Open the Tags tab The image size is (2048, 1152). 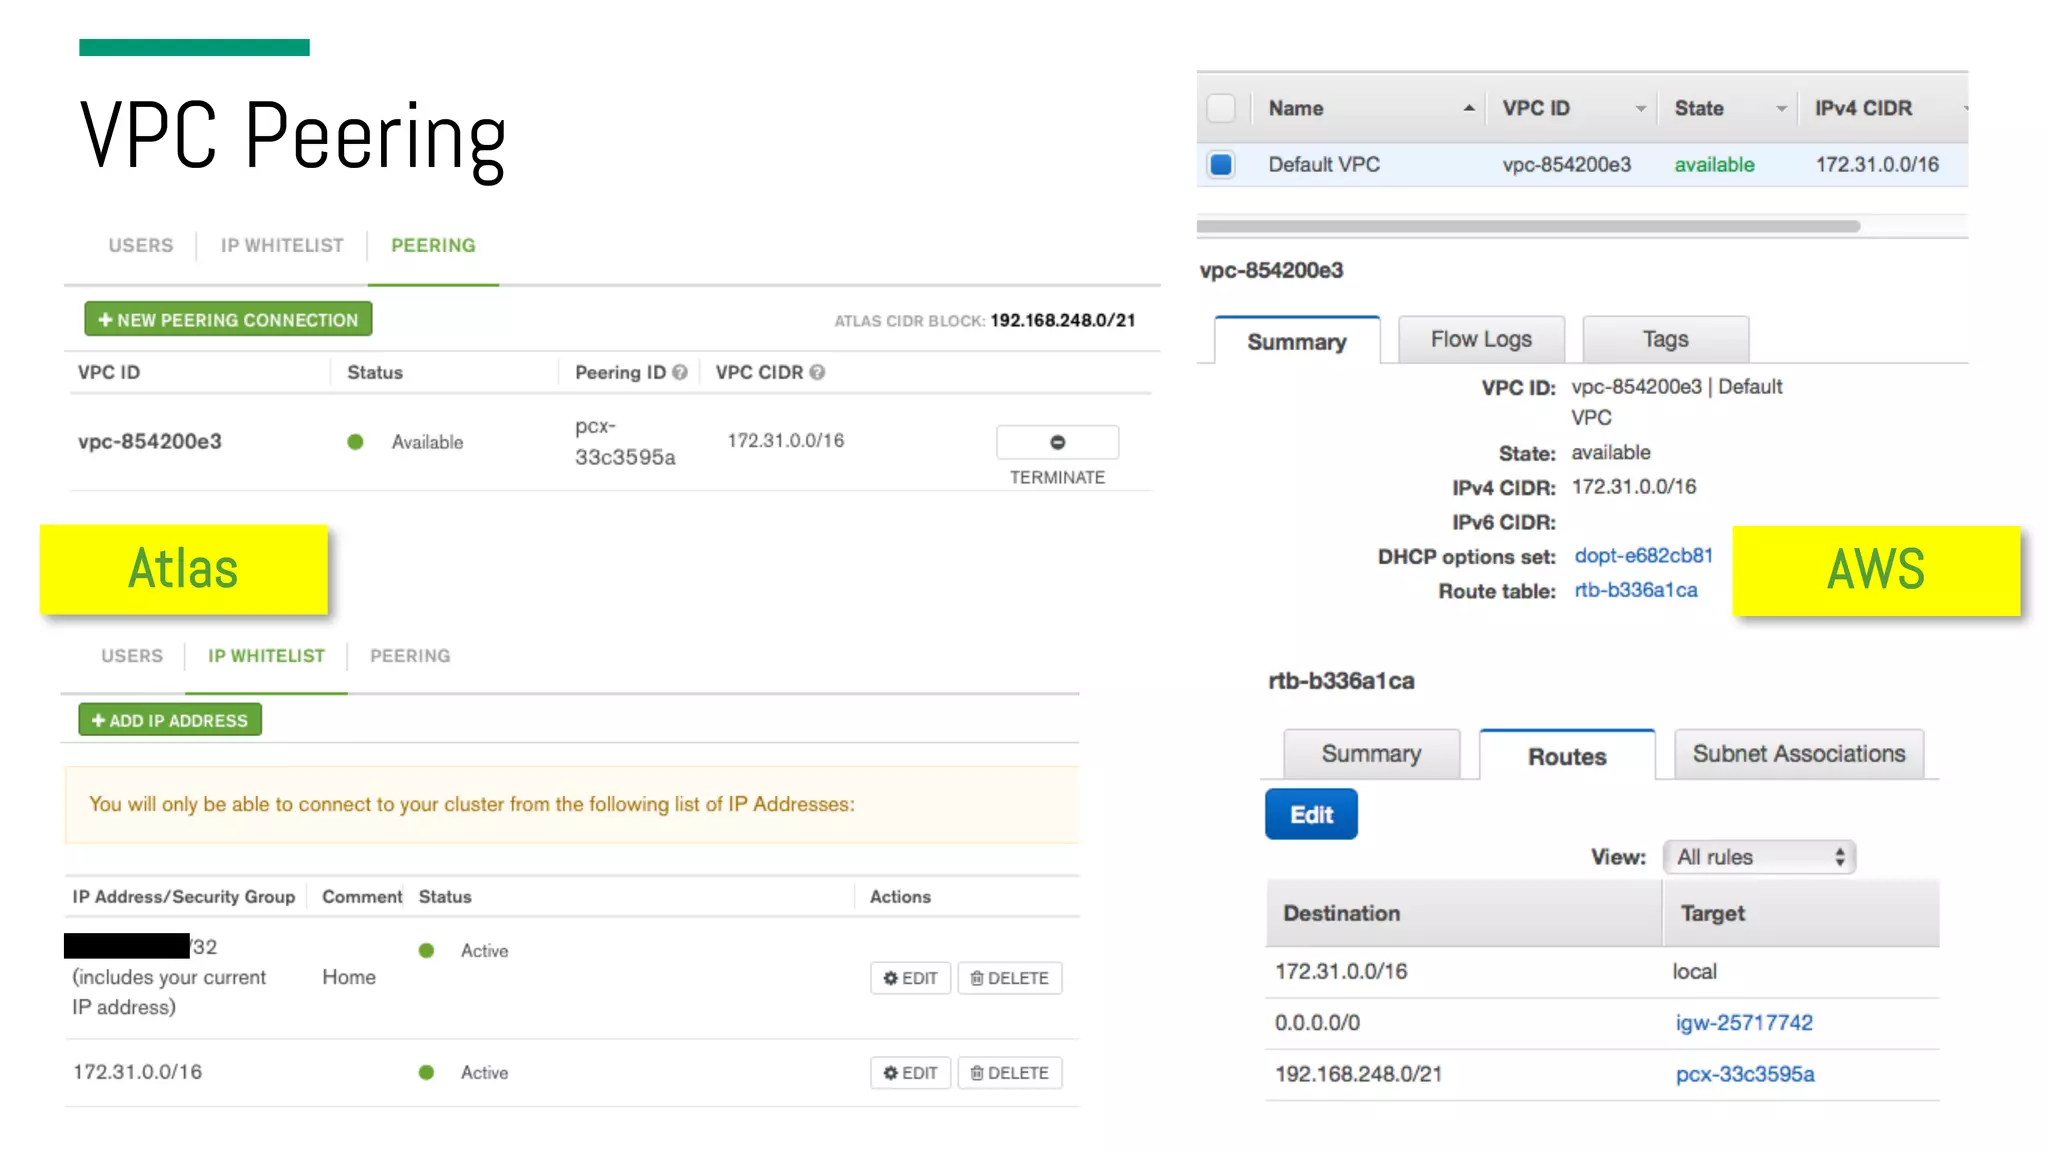pos(1665,339)
